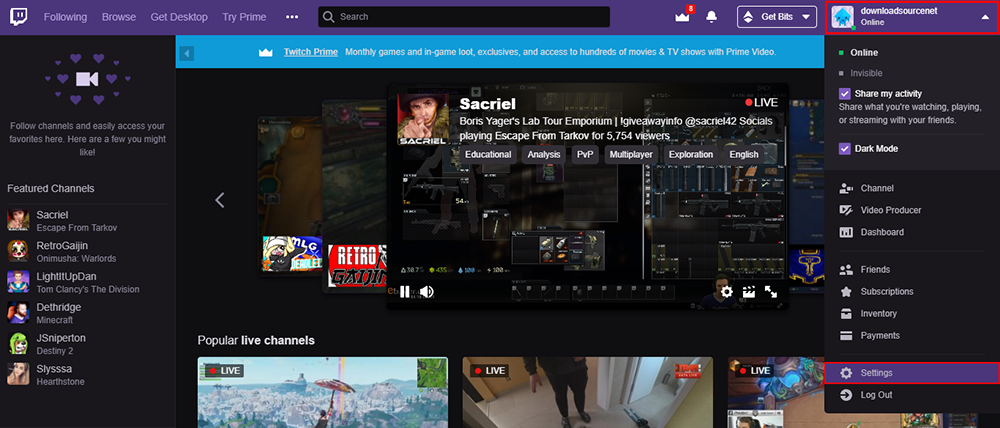Click Slysssa avatar in sidebar
This screenshot has height=428, width=1000.
click(x=18, y=374)
